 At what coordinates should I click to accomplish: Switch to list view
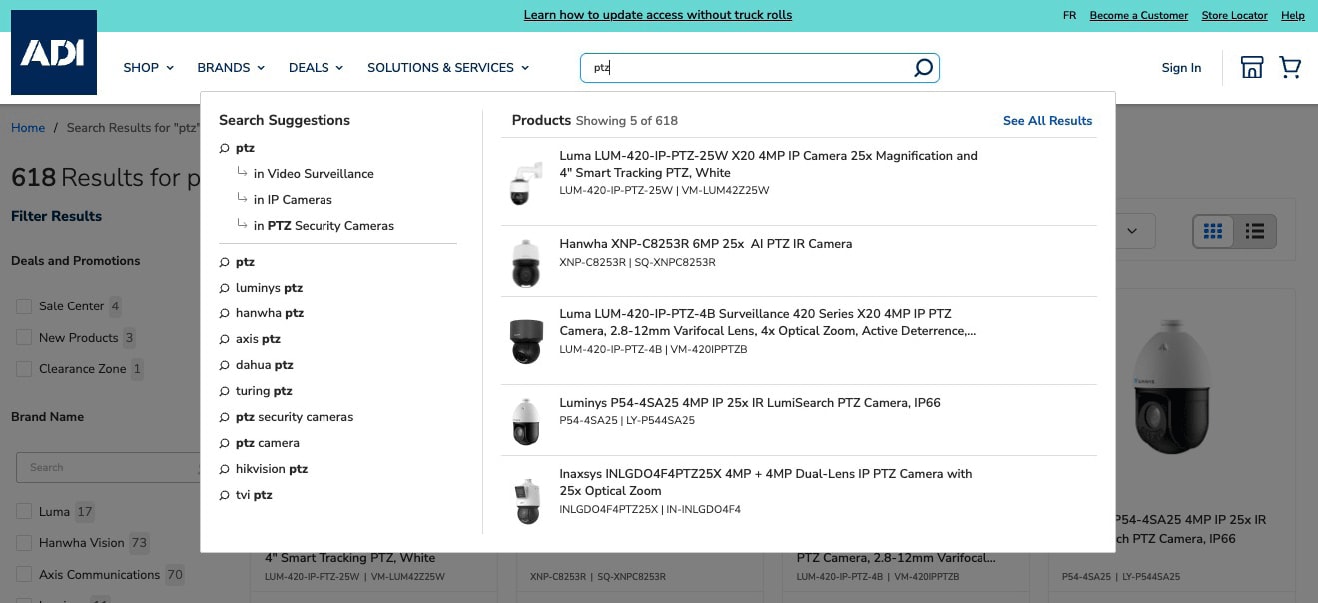pyautogui.click(x=1255, y=232)
